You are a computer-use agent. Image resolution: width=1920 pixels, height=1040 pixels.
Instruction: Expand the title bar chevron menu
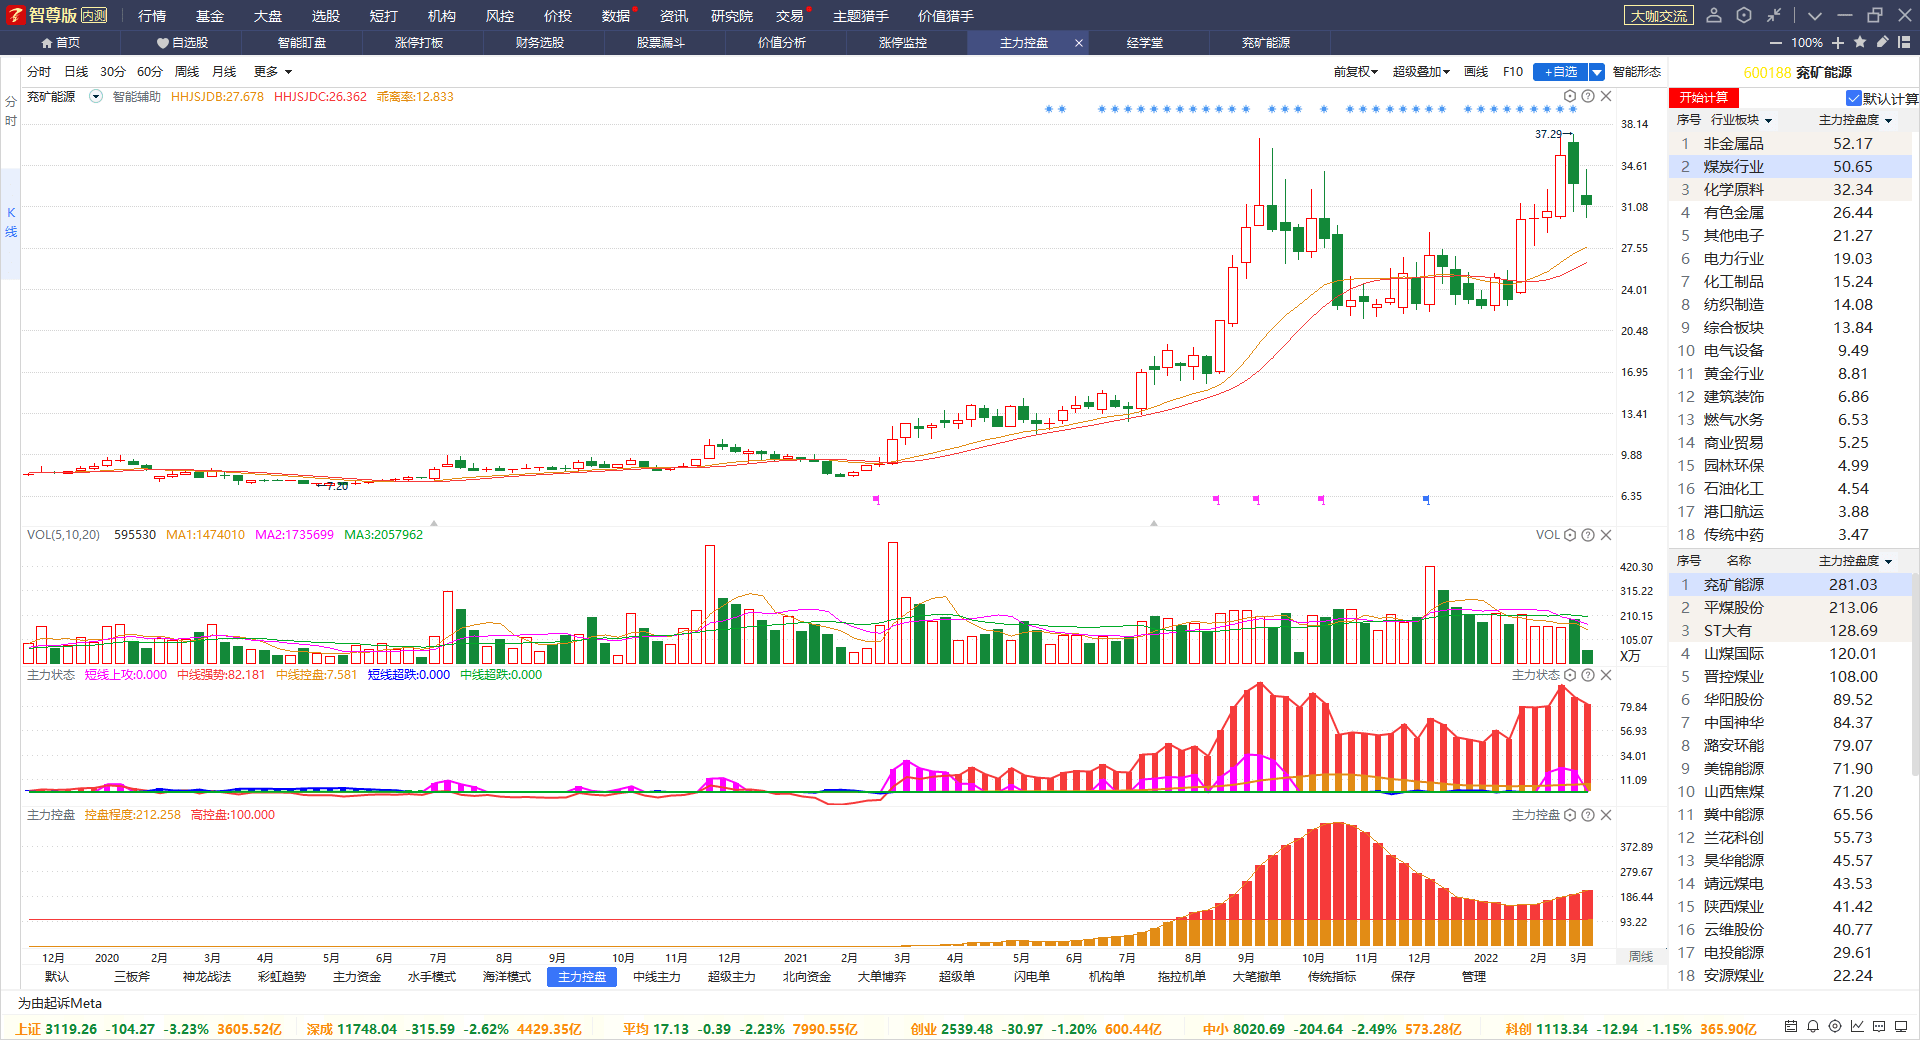pos(1814,15)
